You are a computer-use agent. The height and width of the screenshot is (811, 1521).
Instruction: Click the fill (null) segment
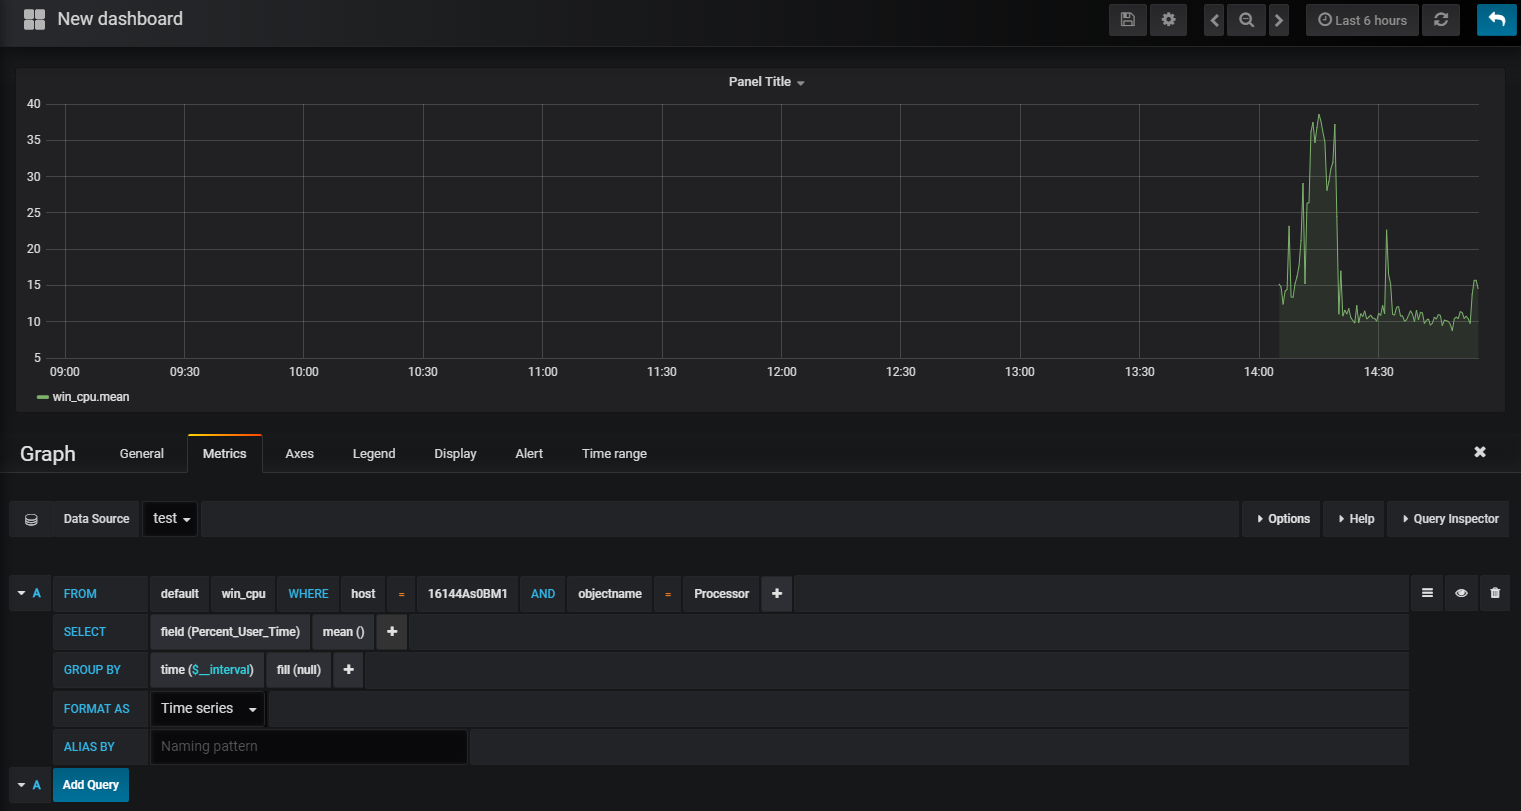(x=299, y=669)
